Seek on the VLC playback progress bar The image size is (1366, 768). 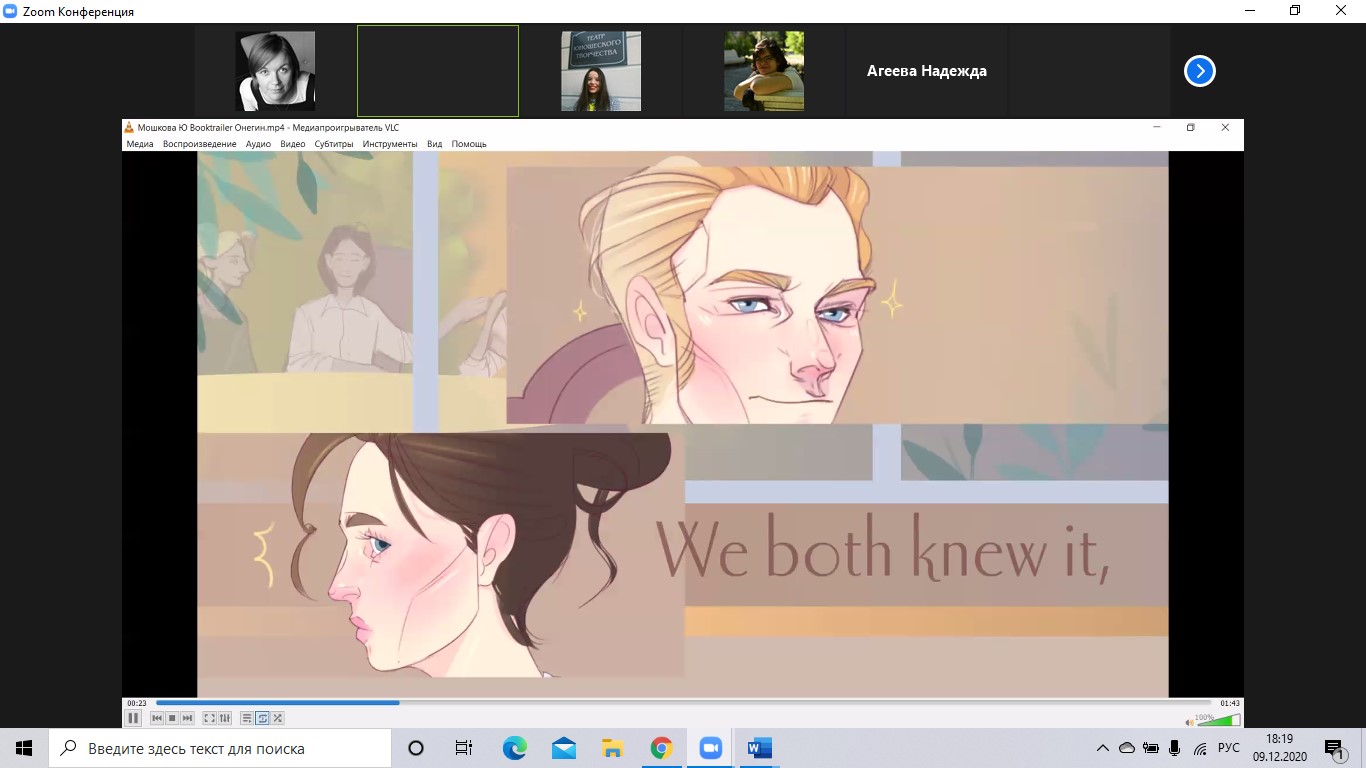683,703
